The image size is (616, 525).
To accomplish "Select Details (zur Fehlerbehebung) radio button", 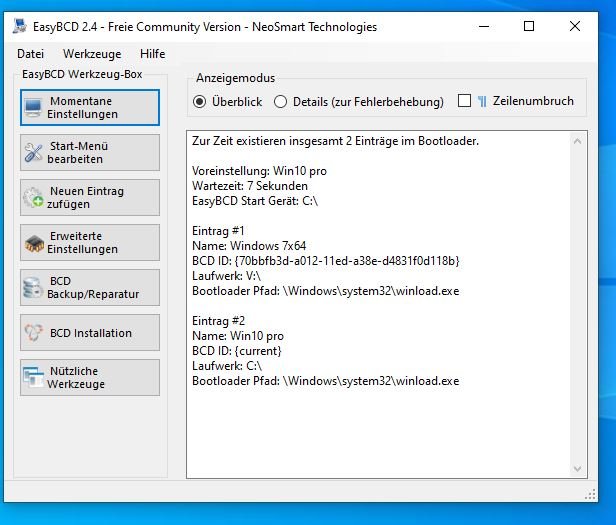I will point(280,102).
